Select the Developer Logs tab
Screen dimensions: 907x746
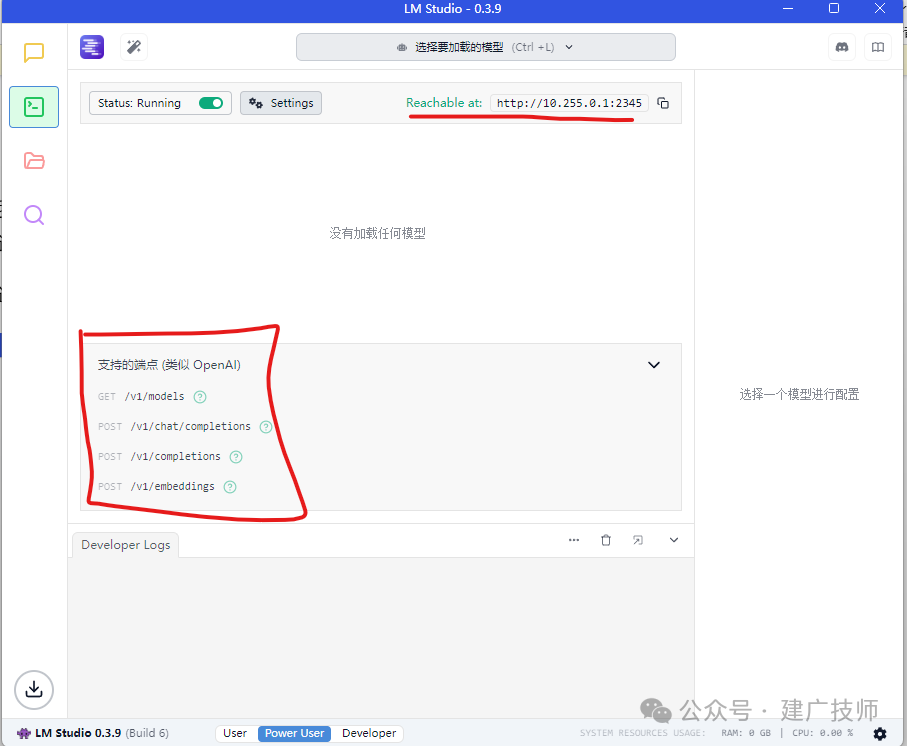point(126,545)
